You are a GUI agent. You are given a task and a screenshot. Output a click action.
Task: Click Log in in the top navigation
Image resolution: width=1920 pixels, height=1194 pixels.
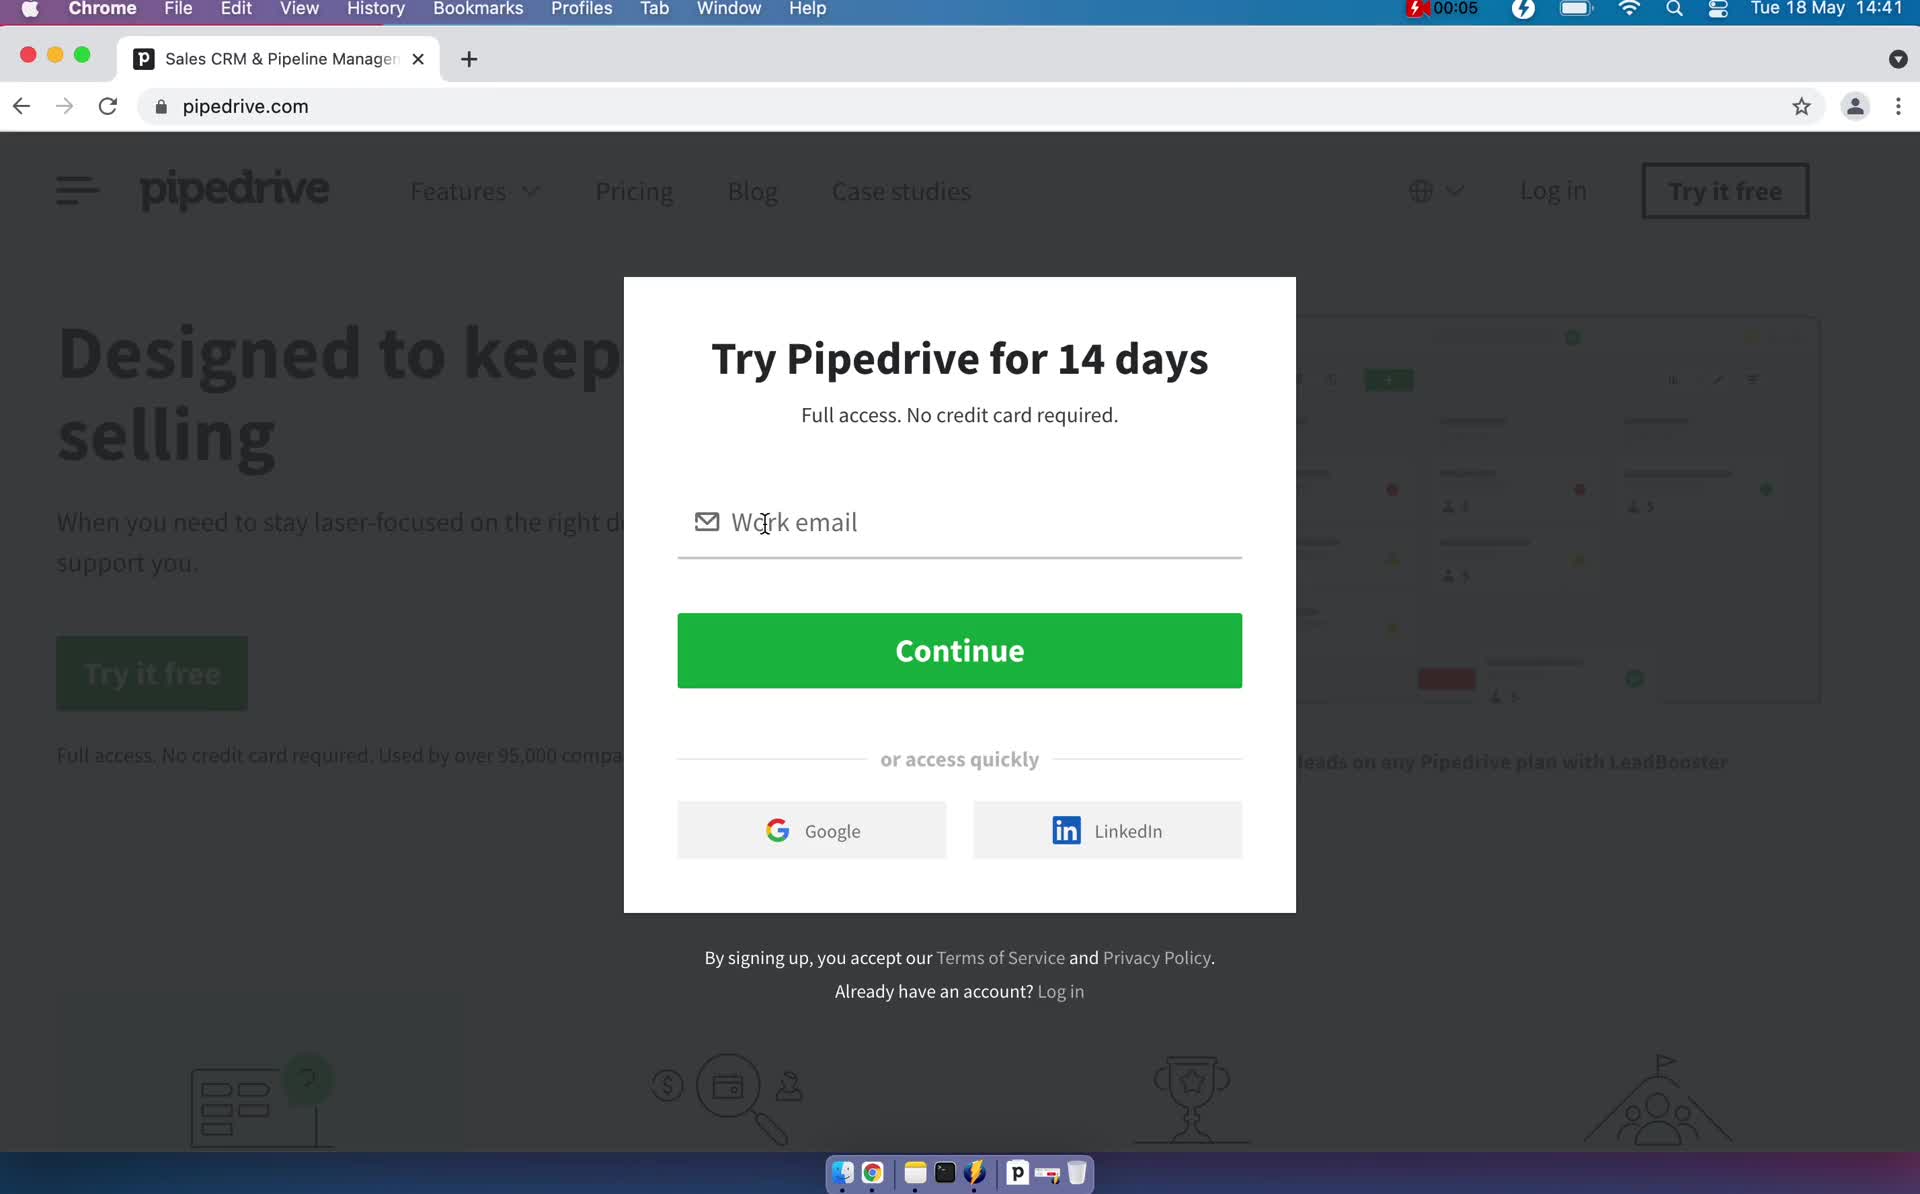pos(1553,191)
